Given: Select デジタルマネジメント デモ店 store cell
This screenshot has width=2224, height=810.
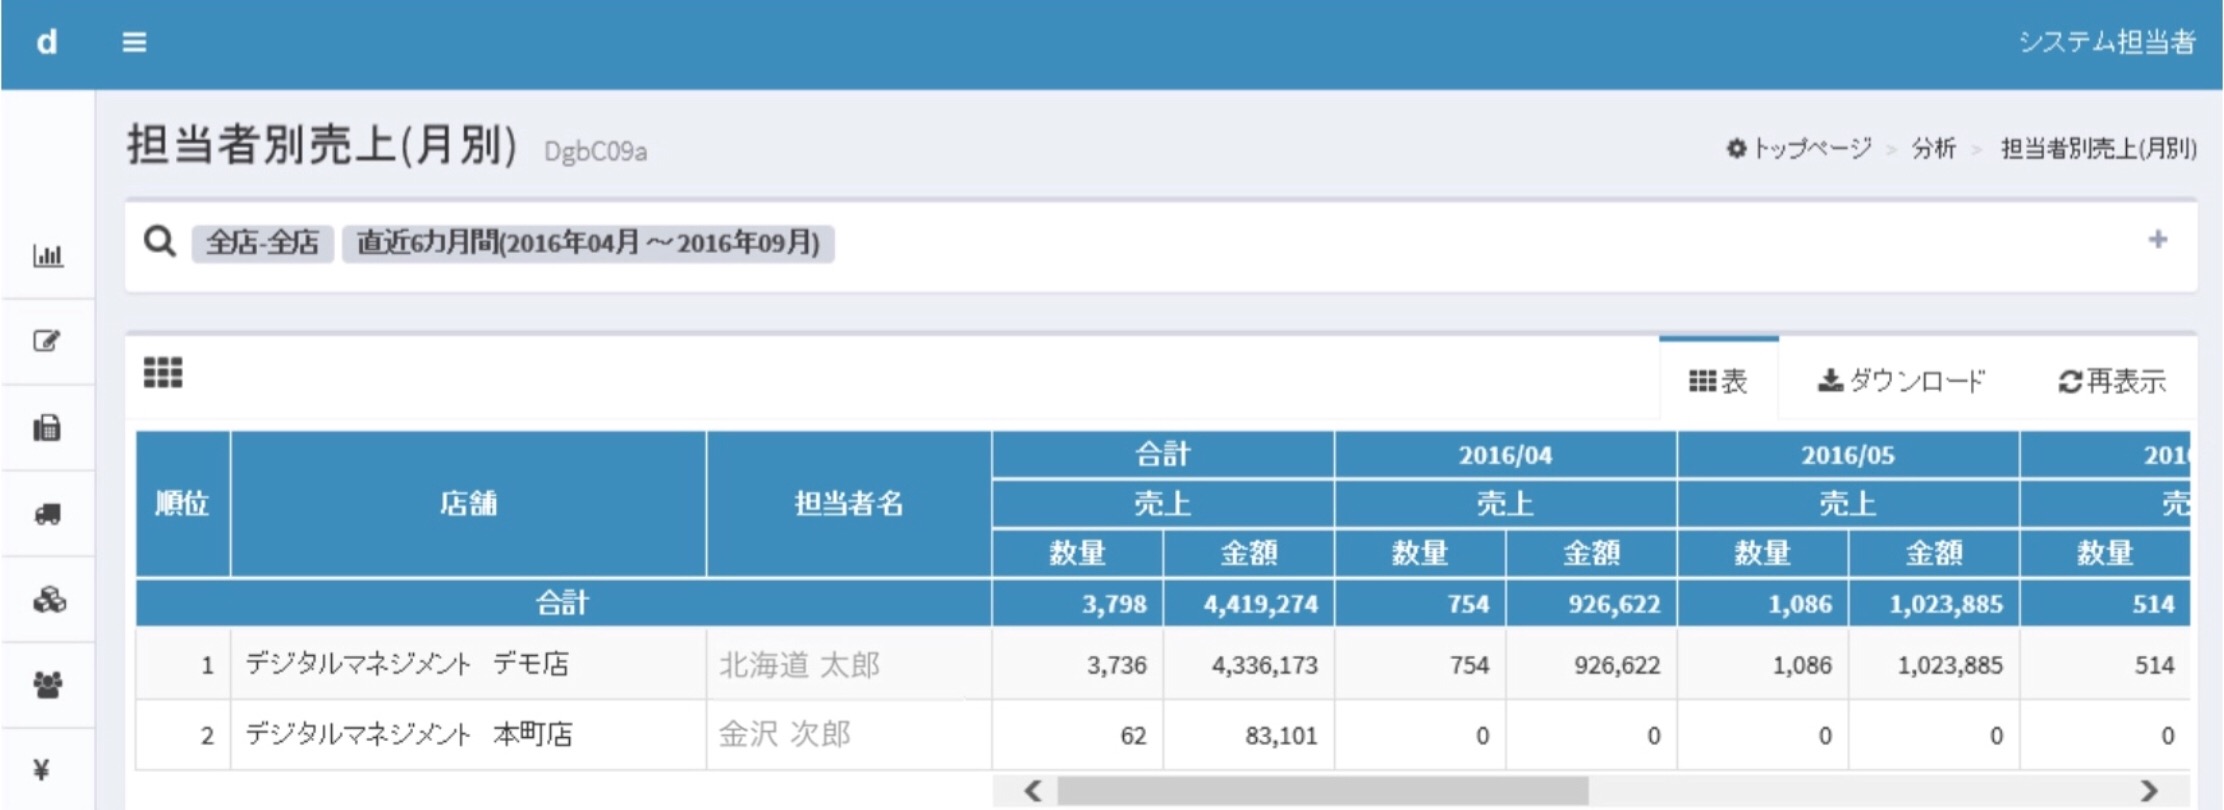Looking at the screenshot, I should (468, 664).
